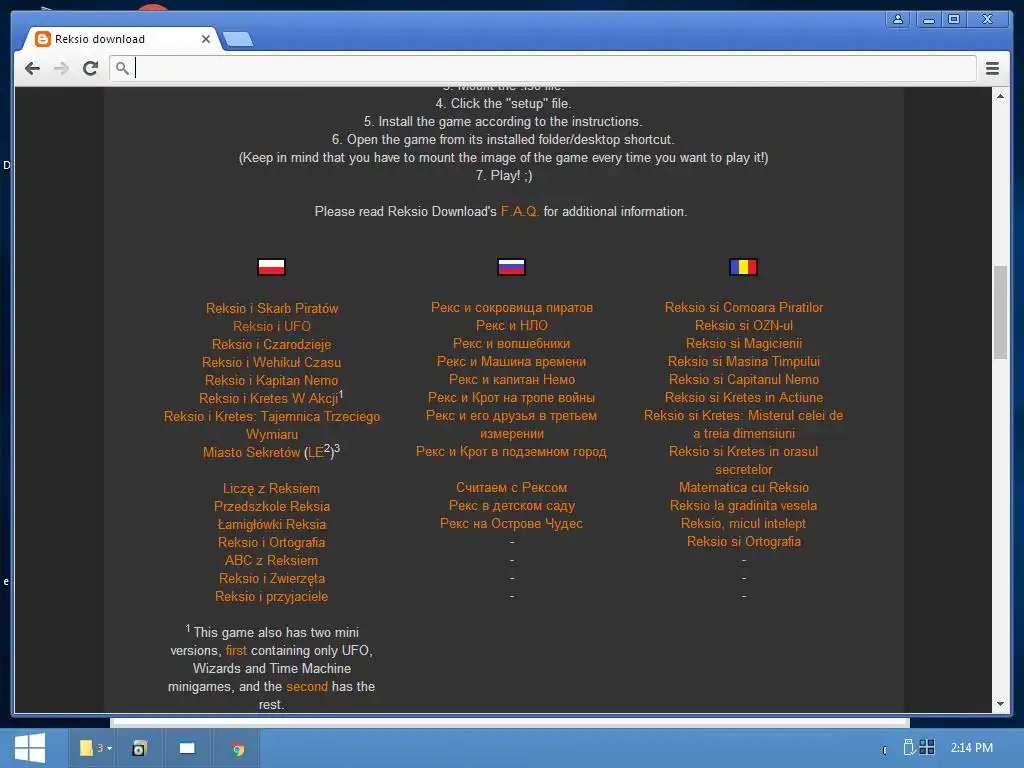Open Reksio i przyjaciele link

click(x=272, y=596)
